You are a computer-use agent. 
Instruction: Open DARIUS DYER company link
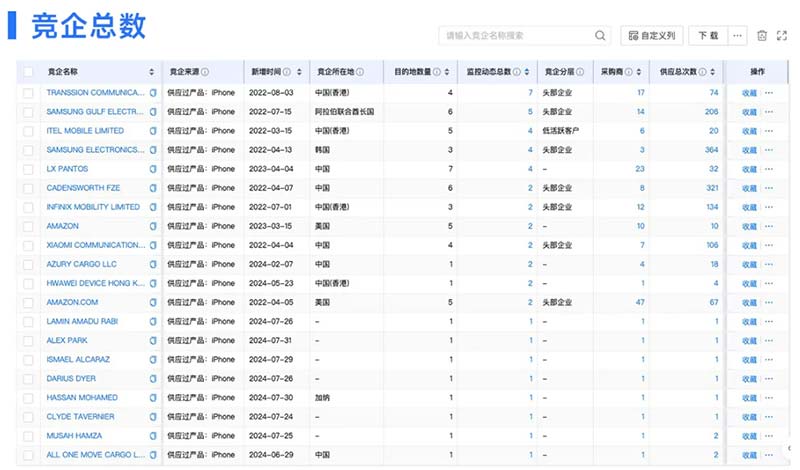point(71,379)
